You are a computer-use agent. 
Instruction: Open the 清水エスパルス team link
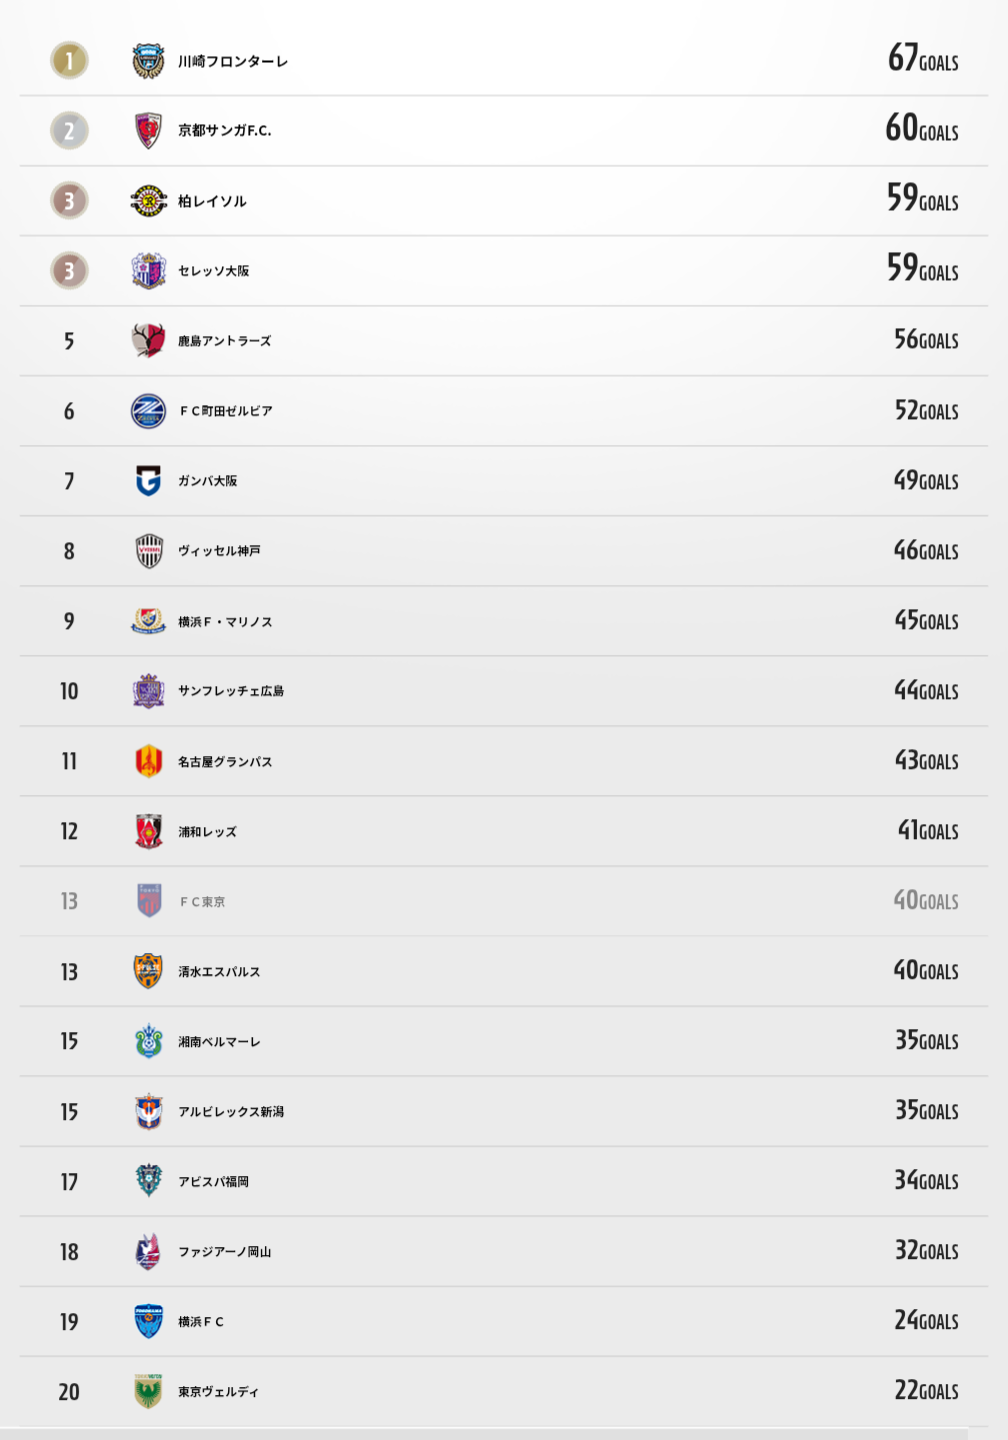tap(219, 971)
